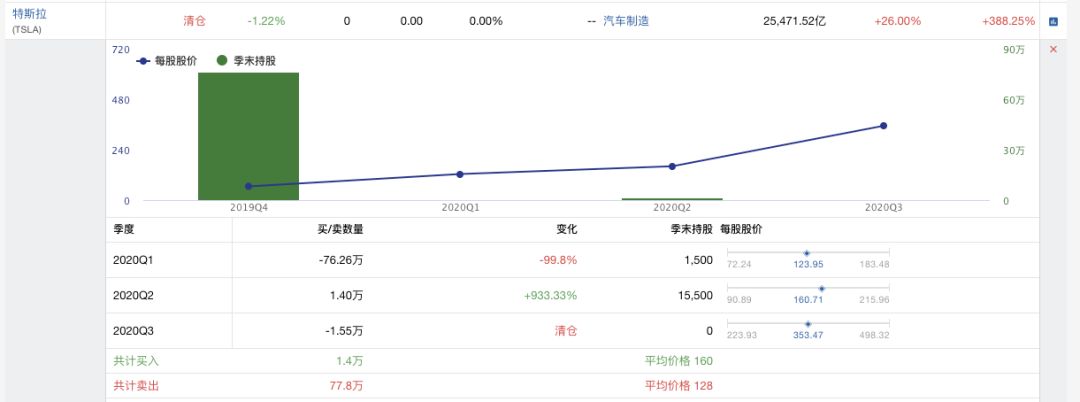
Task: Click the 1,500 holdings value
Action: click(700, 261)
